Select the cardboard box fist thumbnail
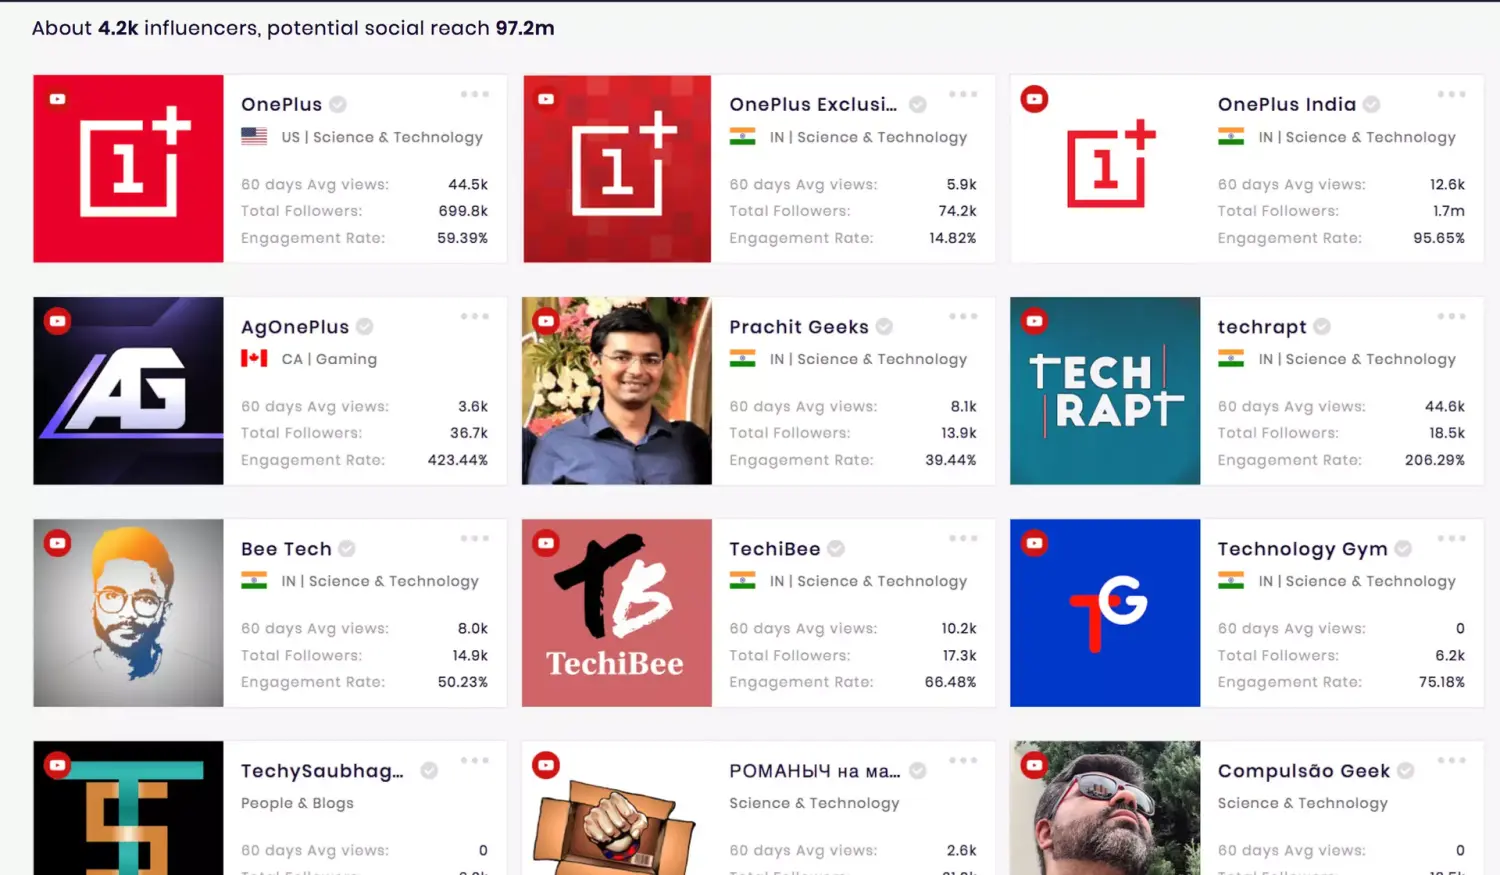The width and height of the screenshot is (1500, 875). pos(617,808)
